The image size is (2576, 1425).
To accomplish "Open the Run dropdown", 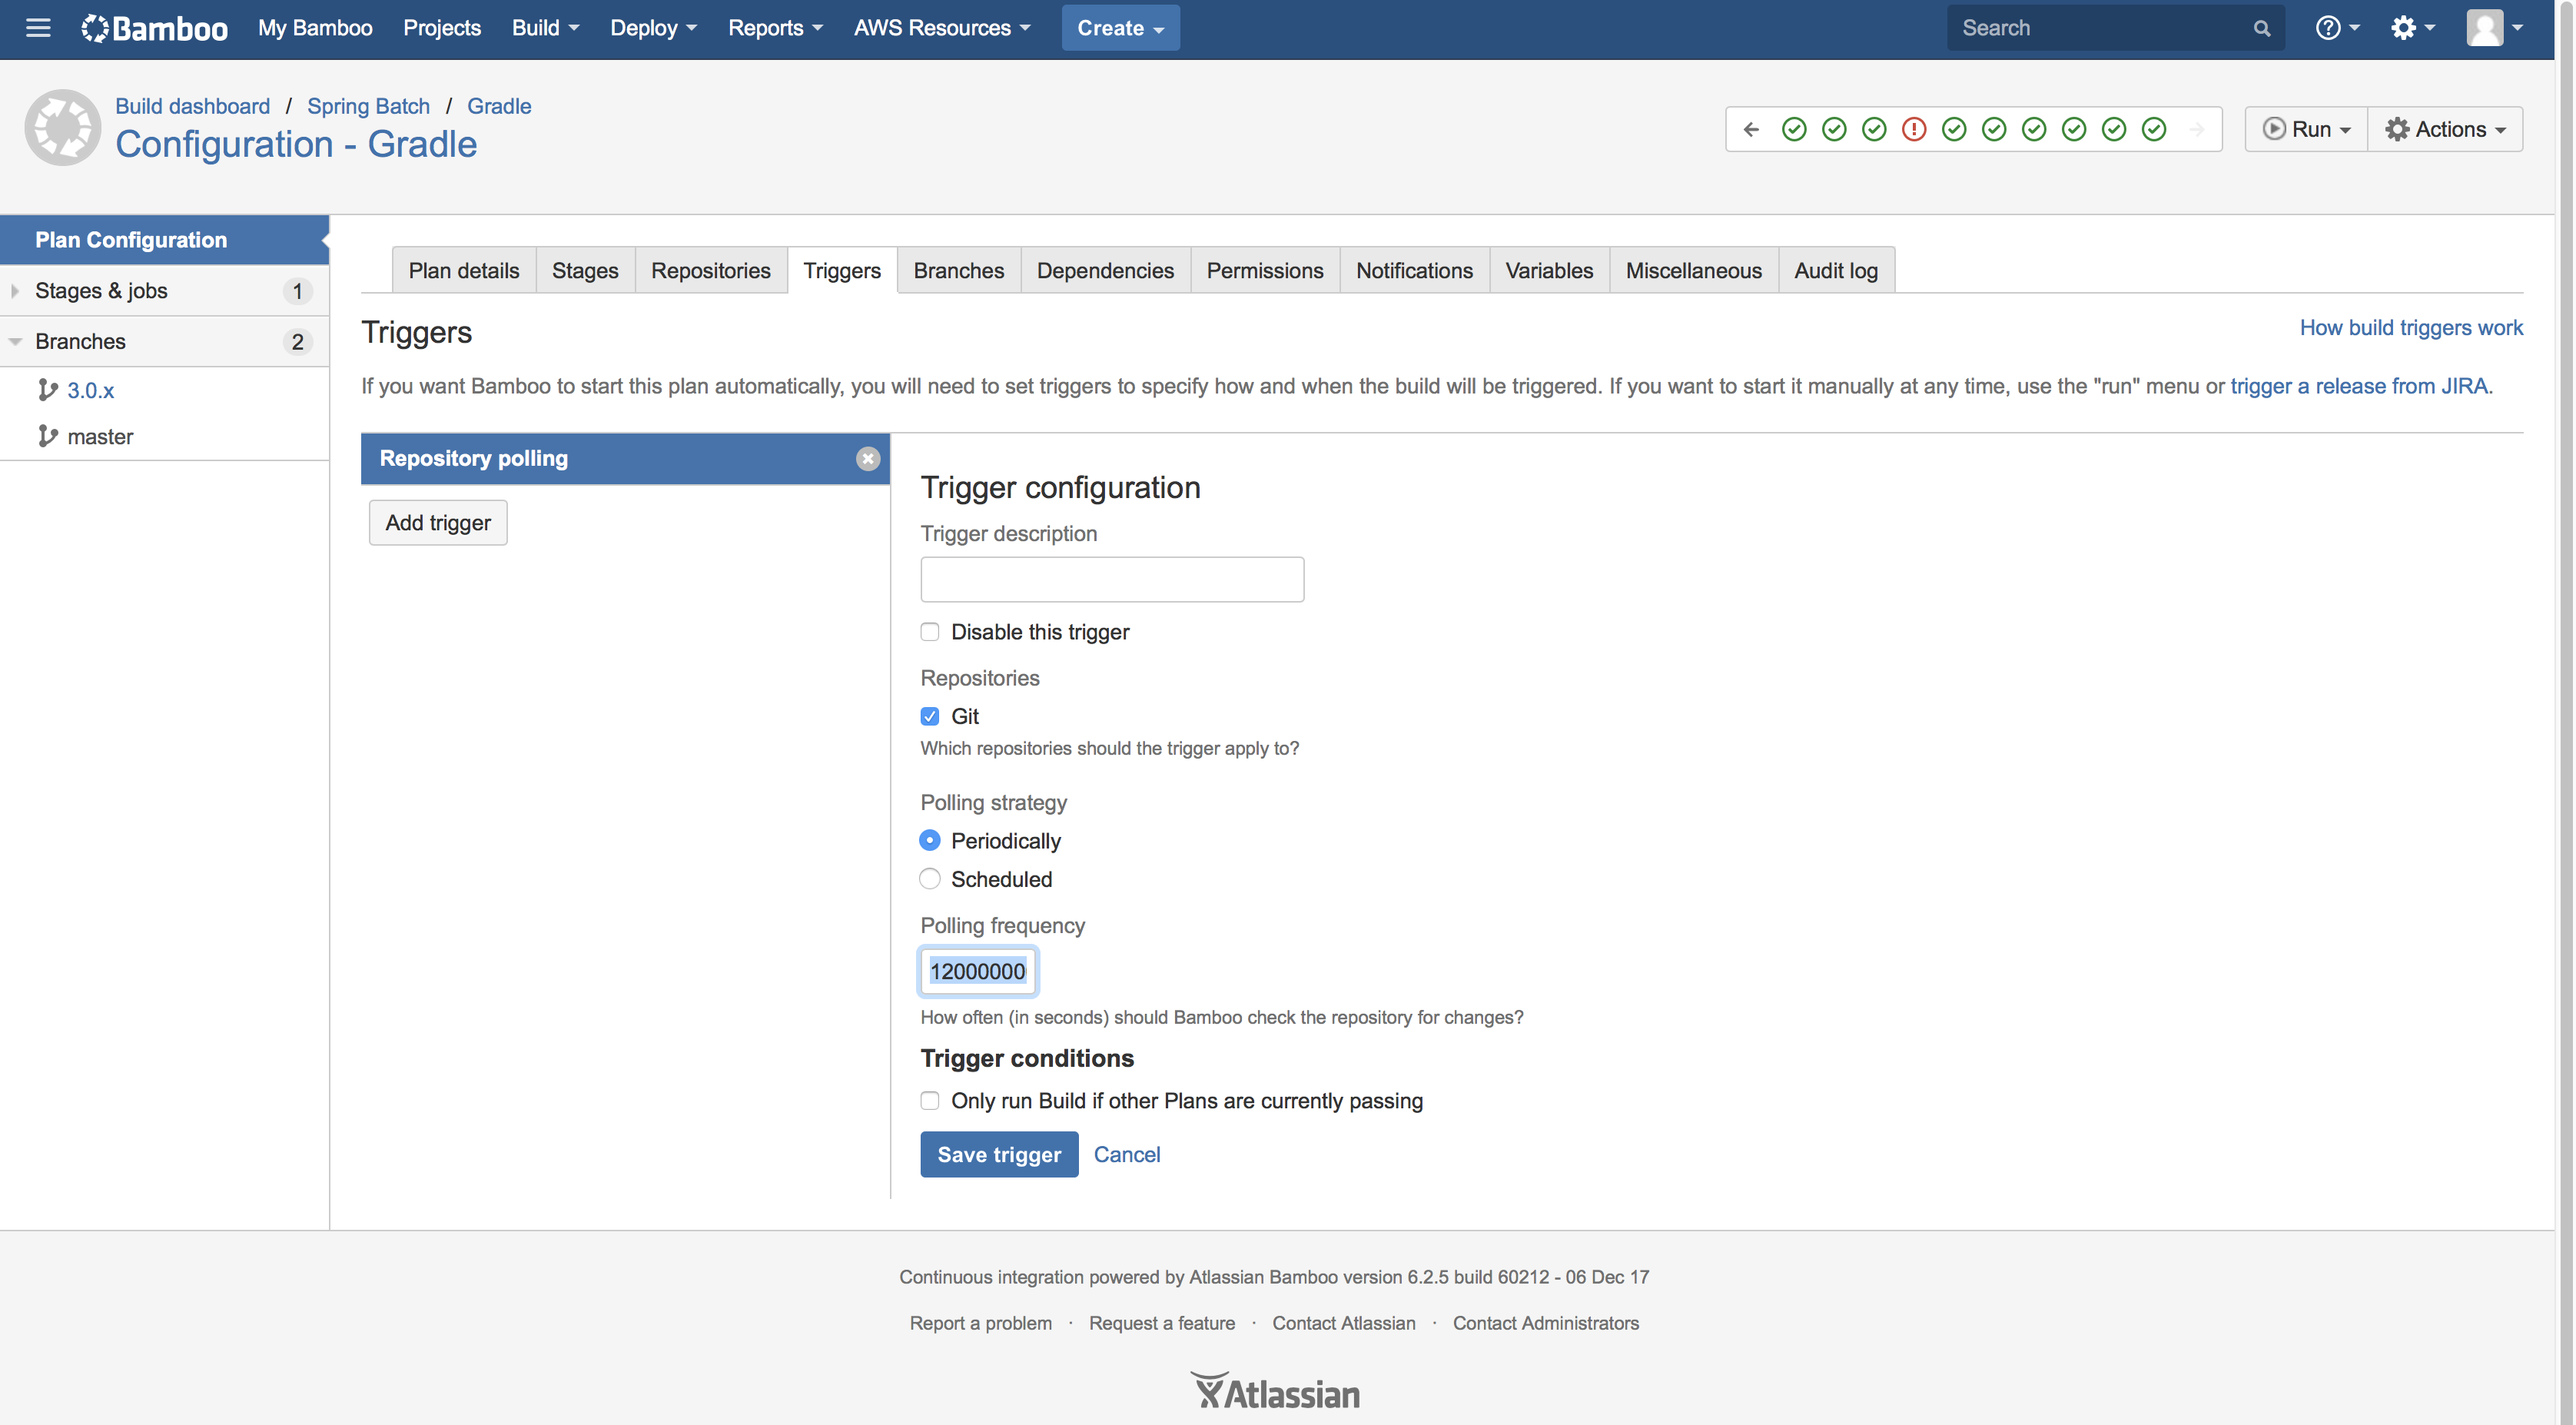I will click(x=2306, y=129).
